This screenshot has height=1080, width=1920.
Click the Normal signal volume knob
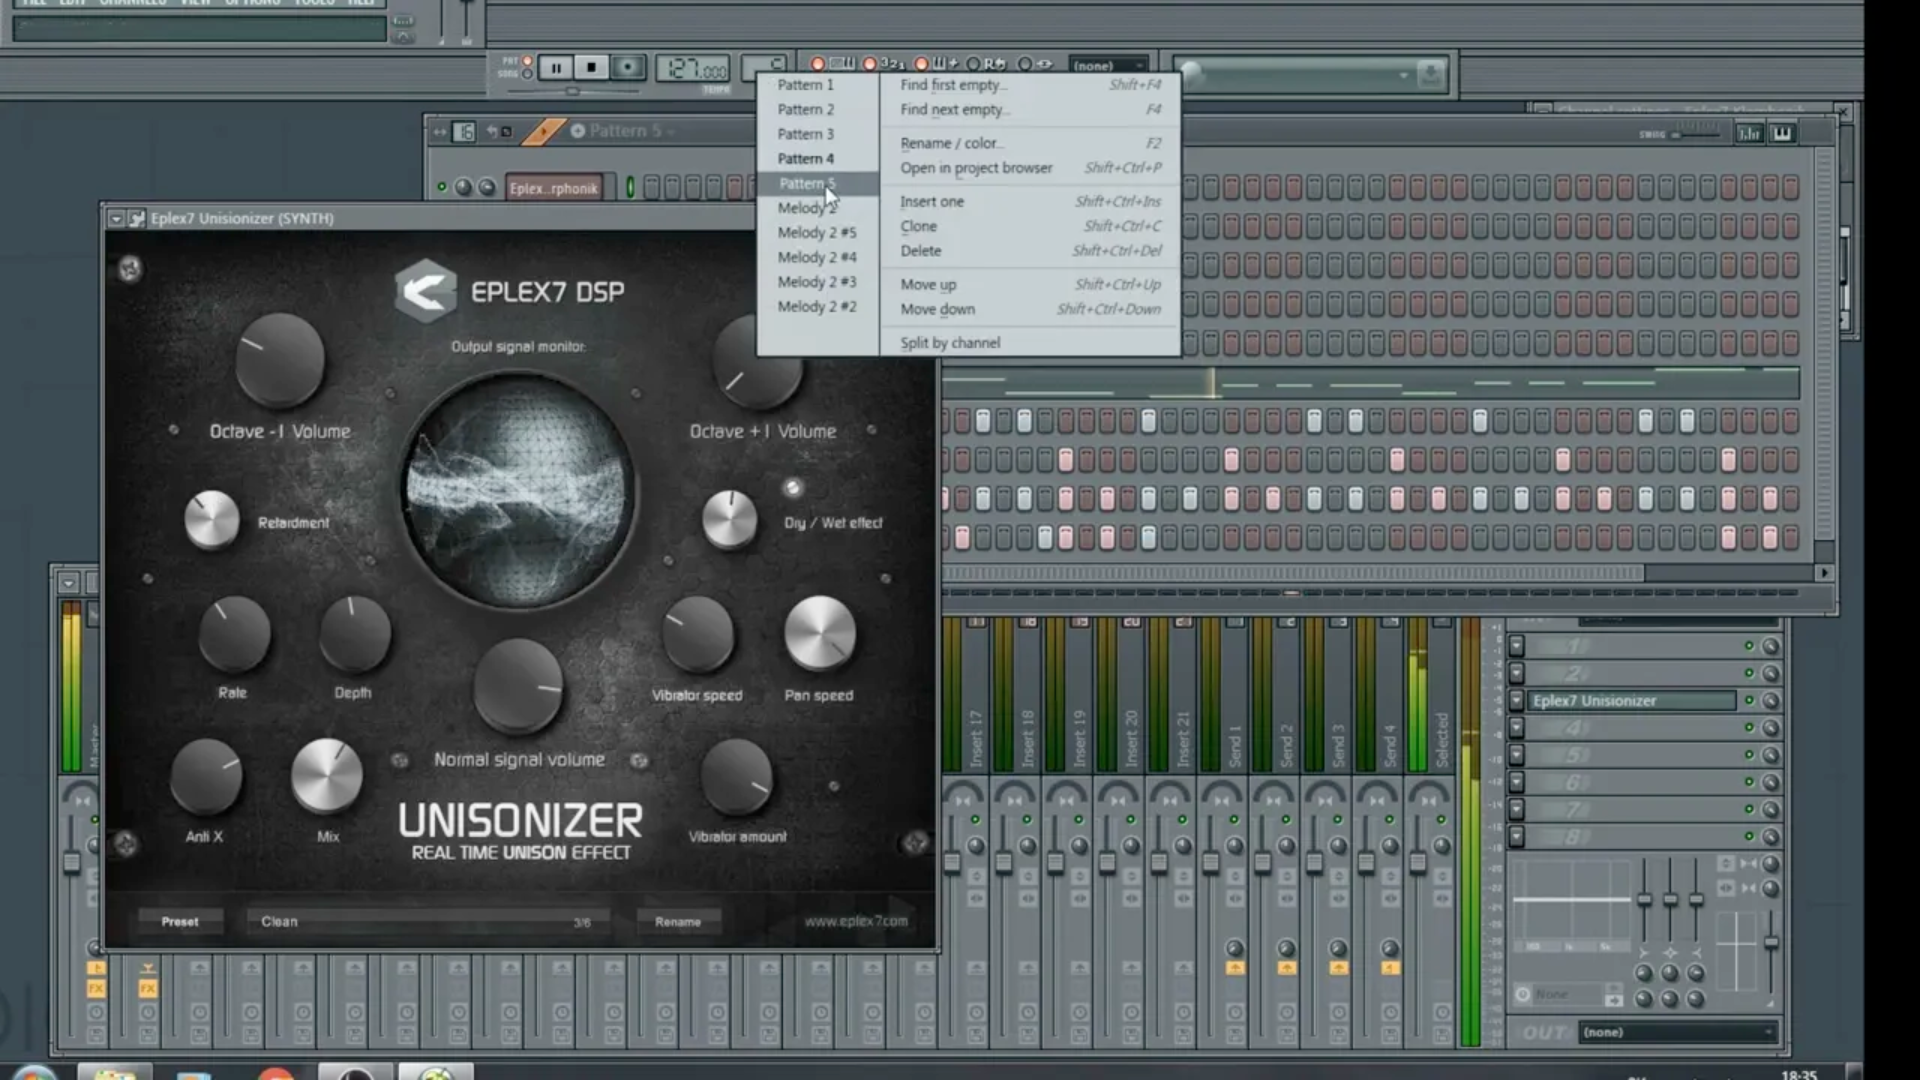pyautogui.click(x=518, y=686)
